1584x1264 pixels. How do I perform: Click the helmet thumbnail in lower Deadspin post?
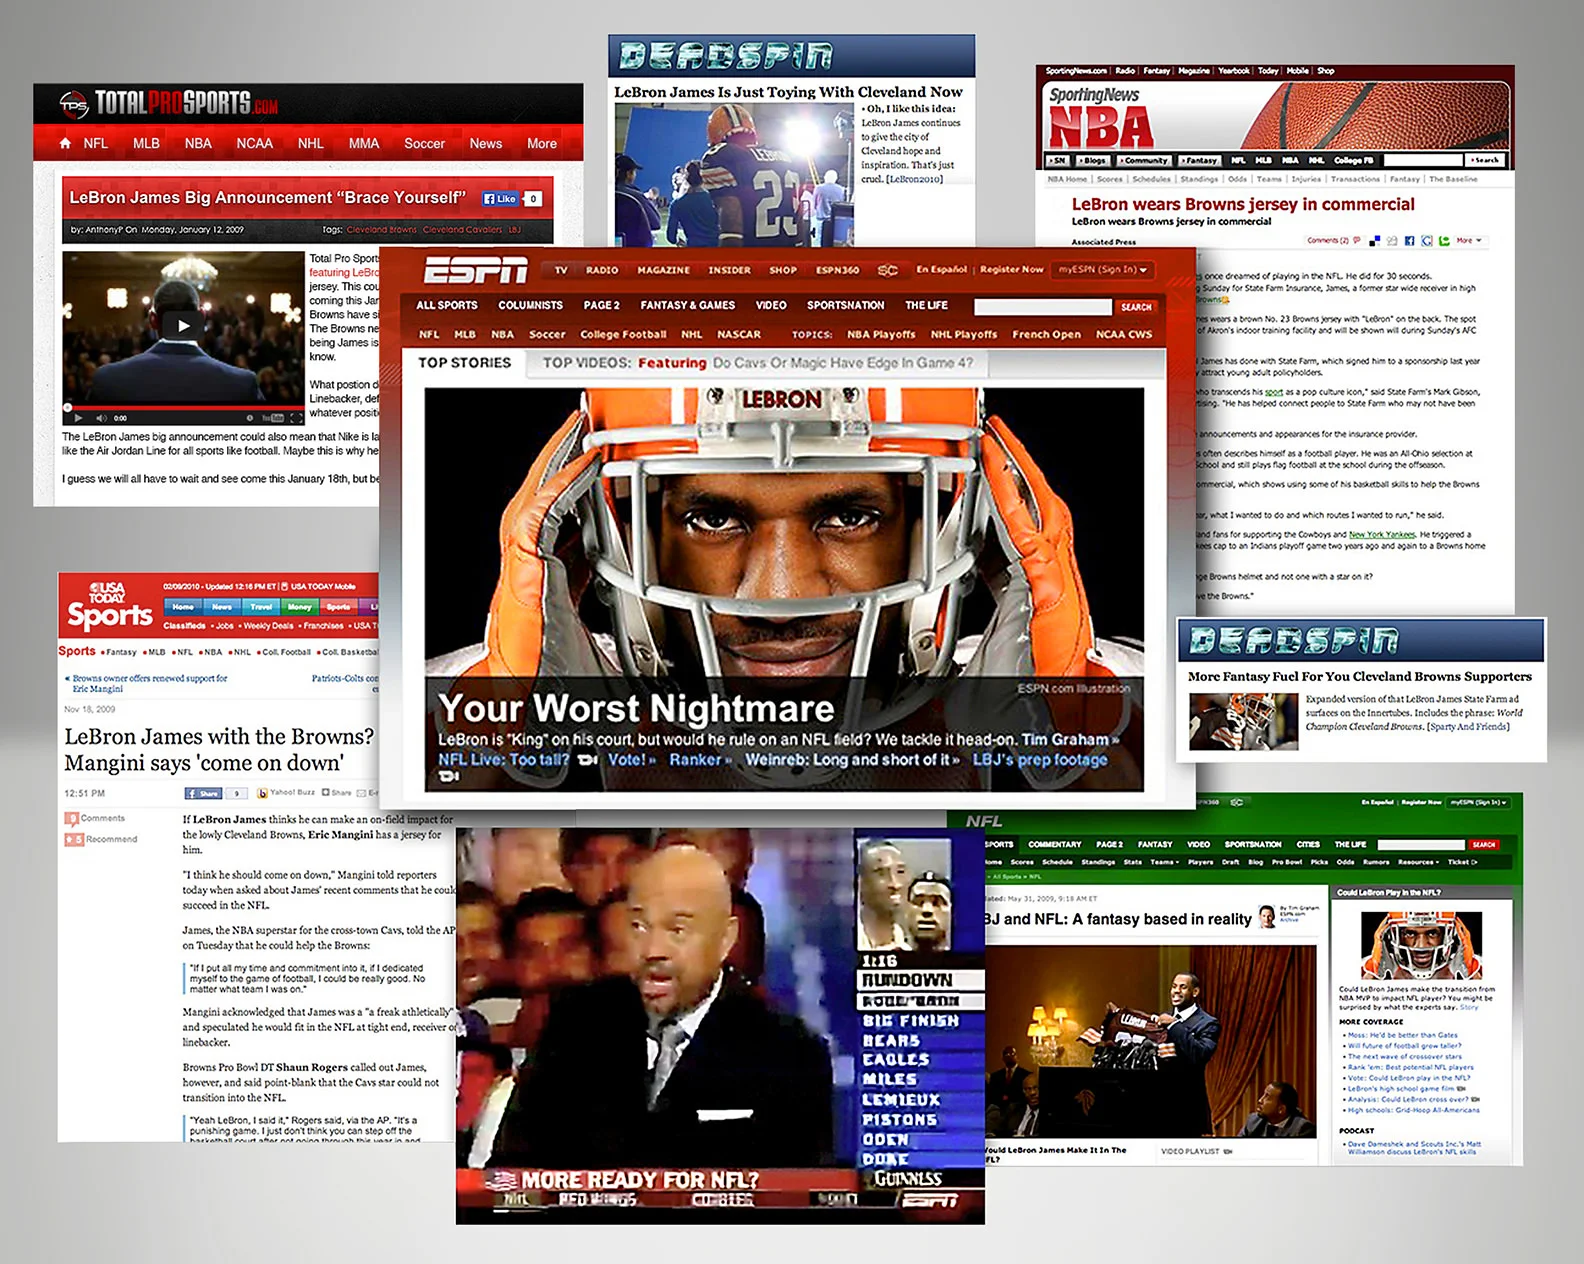click(1243, 720)
